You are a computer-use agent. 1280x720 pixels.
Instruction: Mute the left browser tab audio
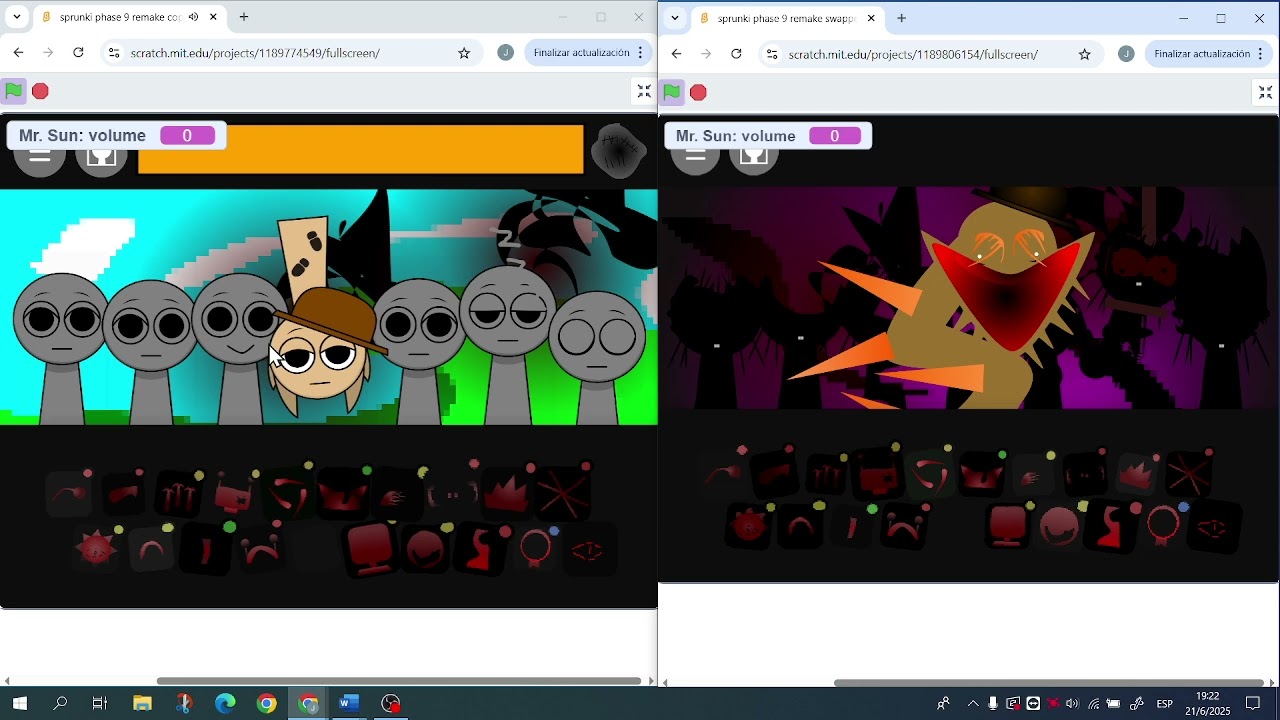193,17
